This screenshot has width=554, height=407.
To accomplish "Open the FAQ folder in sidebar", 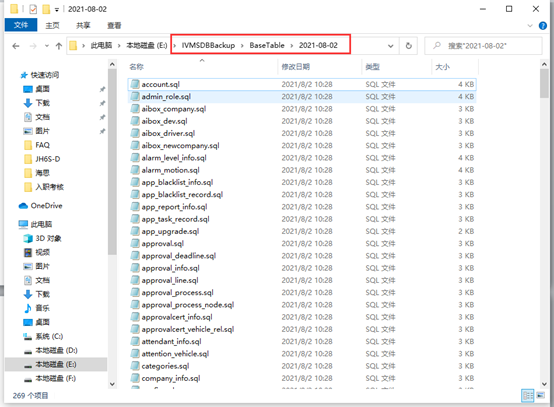I will coord(42,145).
